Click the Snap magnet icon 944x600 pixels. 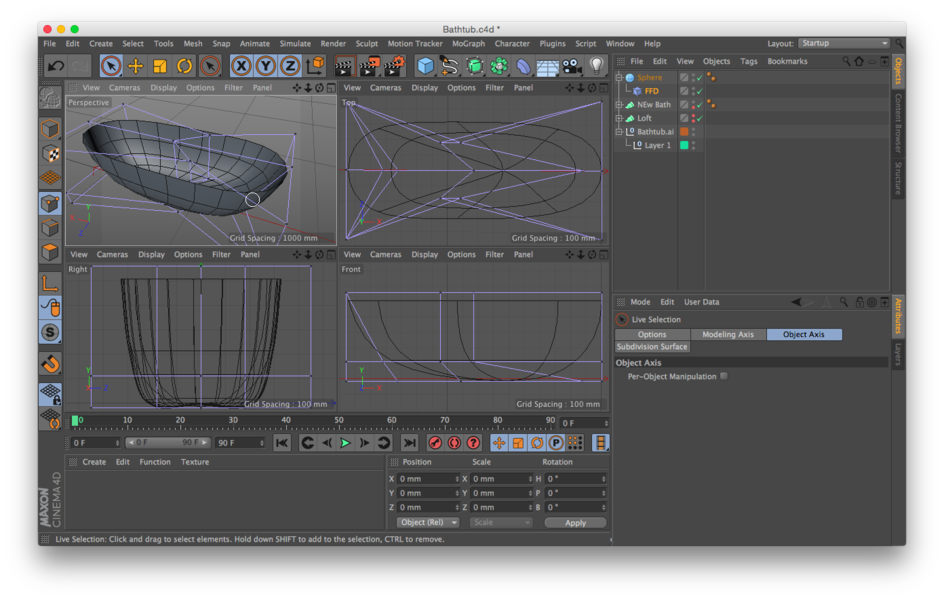(51, 363)
